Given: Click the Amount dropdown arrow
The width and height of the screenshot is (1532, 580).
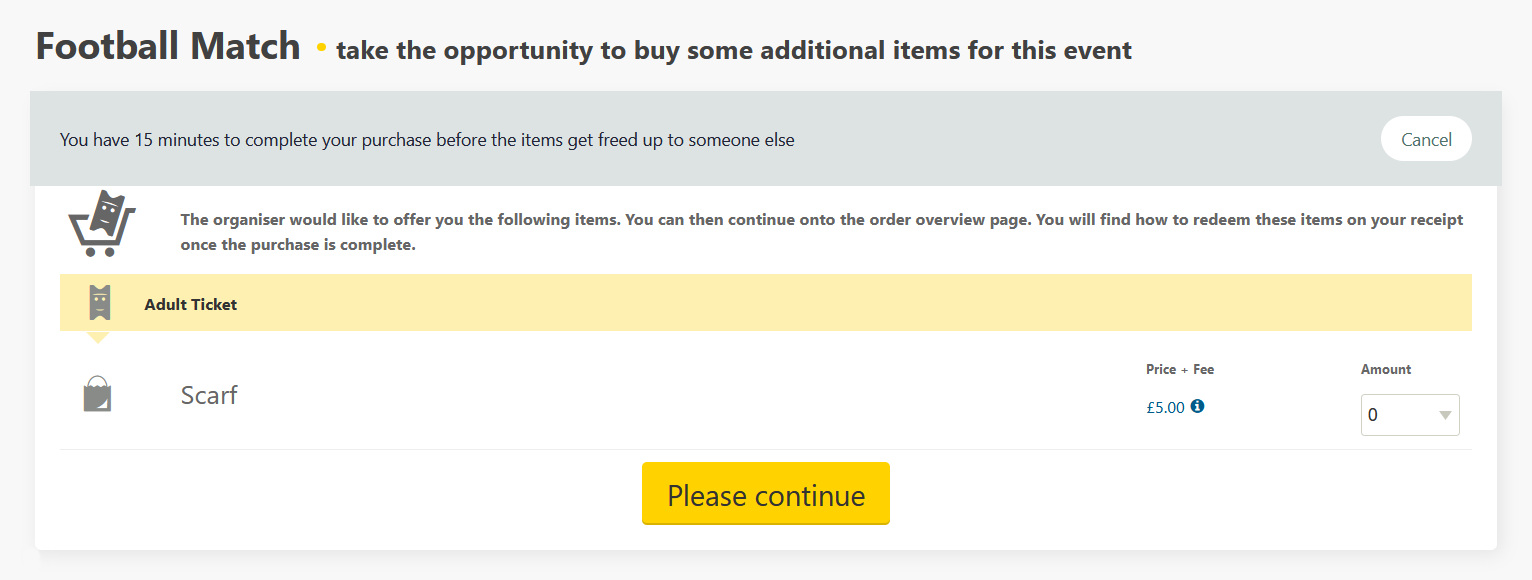Looking at the screenshot, I should (1445, 416).
